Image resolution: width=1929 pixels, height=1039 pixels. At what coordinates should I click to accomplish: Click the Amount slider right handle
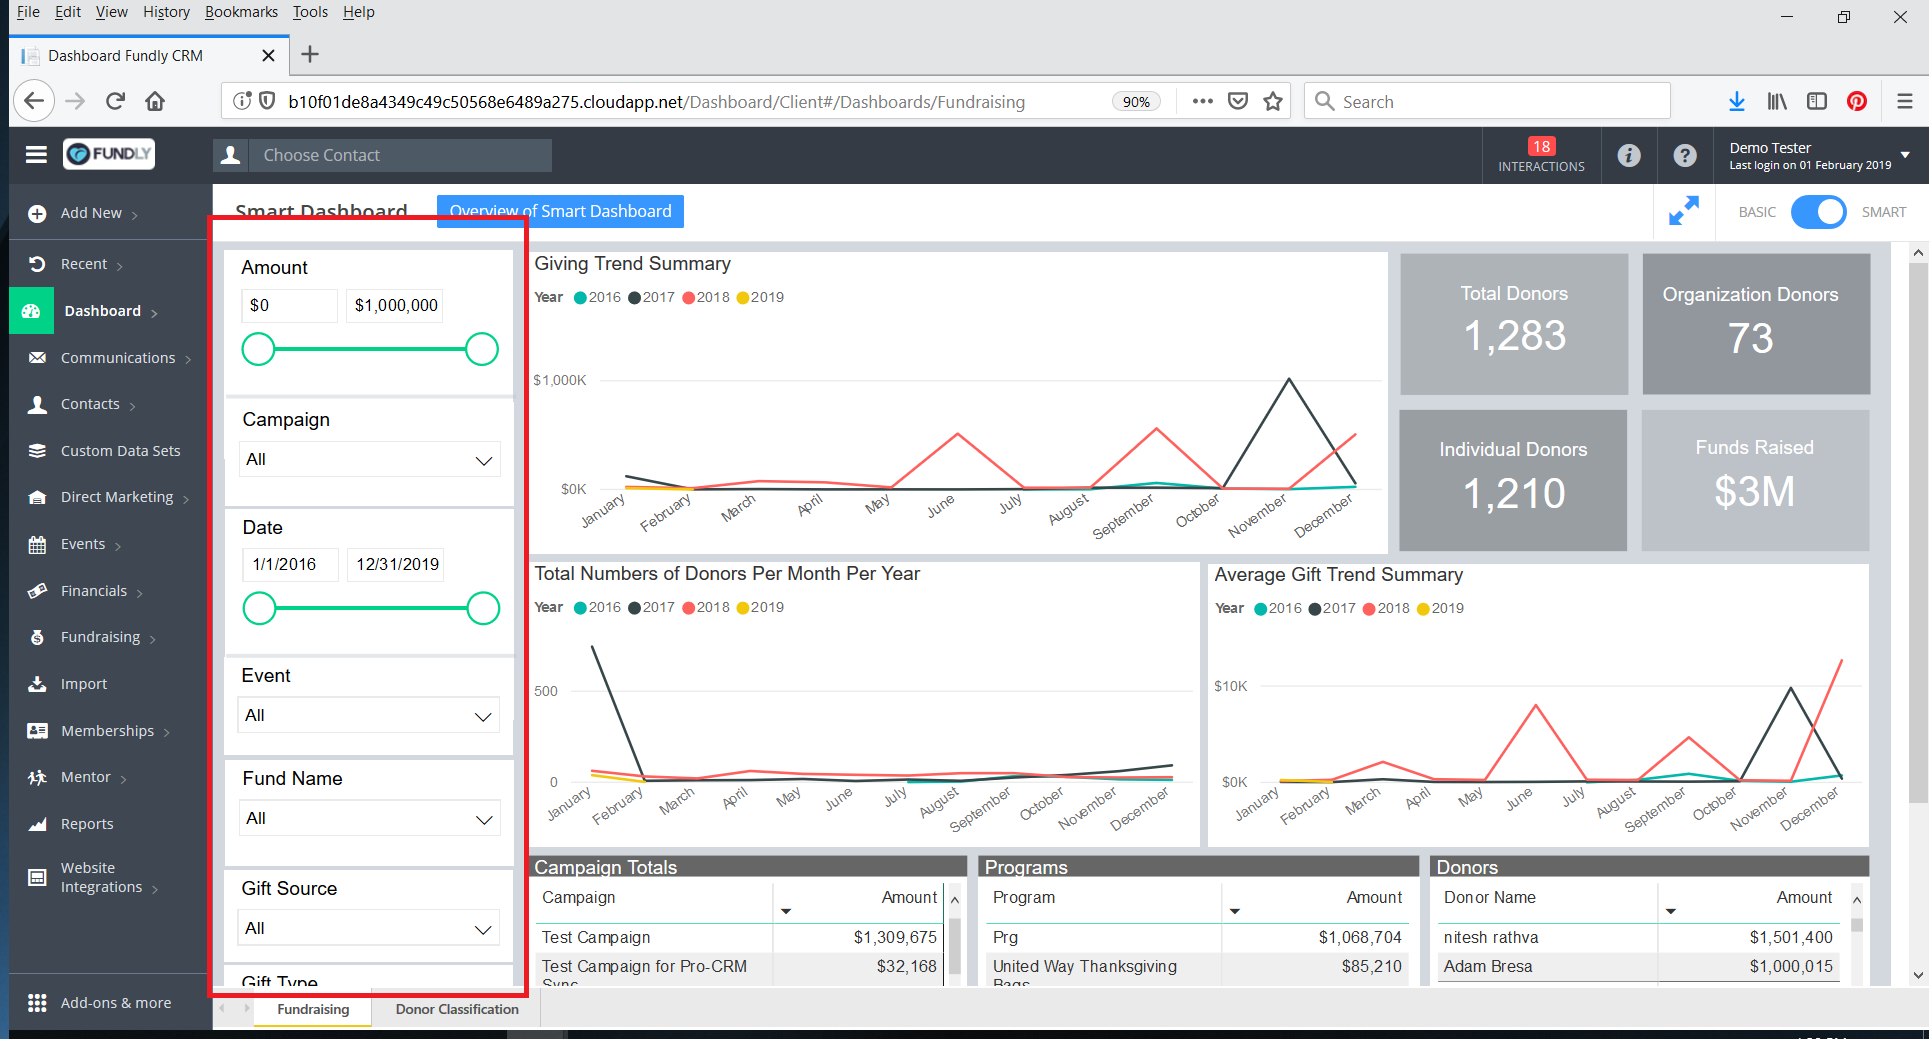coord(482,349)
